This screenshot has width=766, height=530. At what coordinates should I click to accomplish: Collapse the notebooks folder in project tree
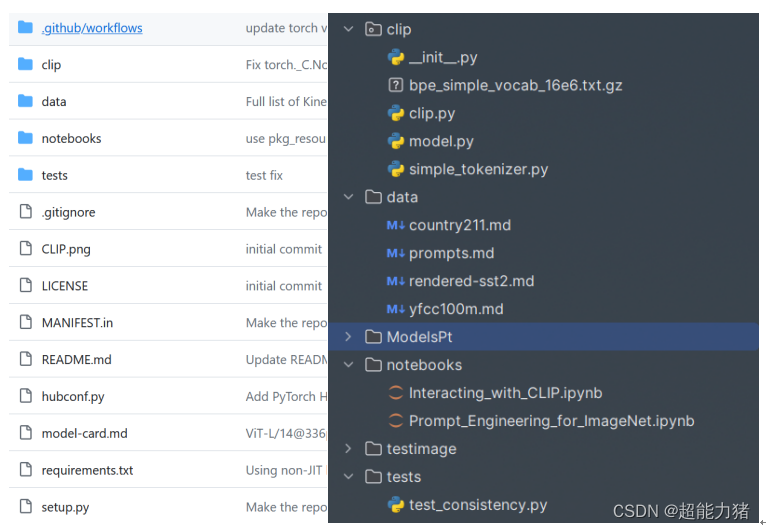348,365
